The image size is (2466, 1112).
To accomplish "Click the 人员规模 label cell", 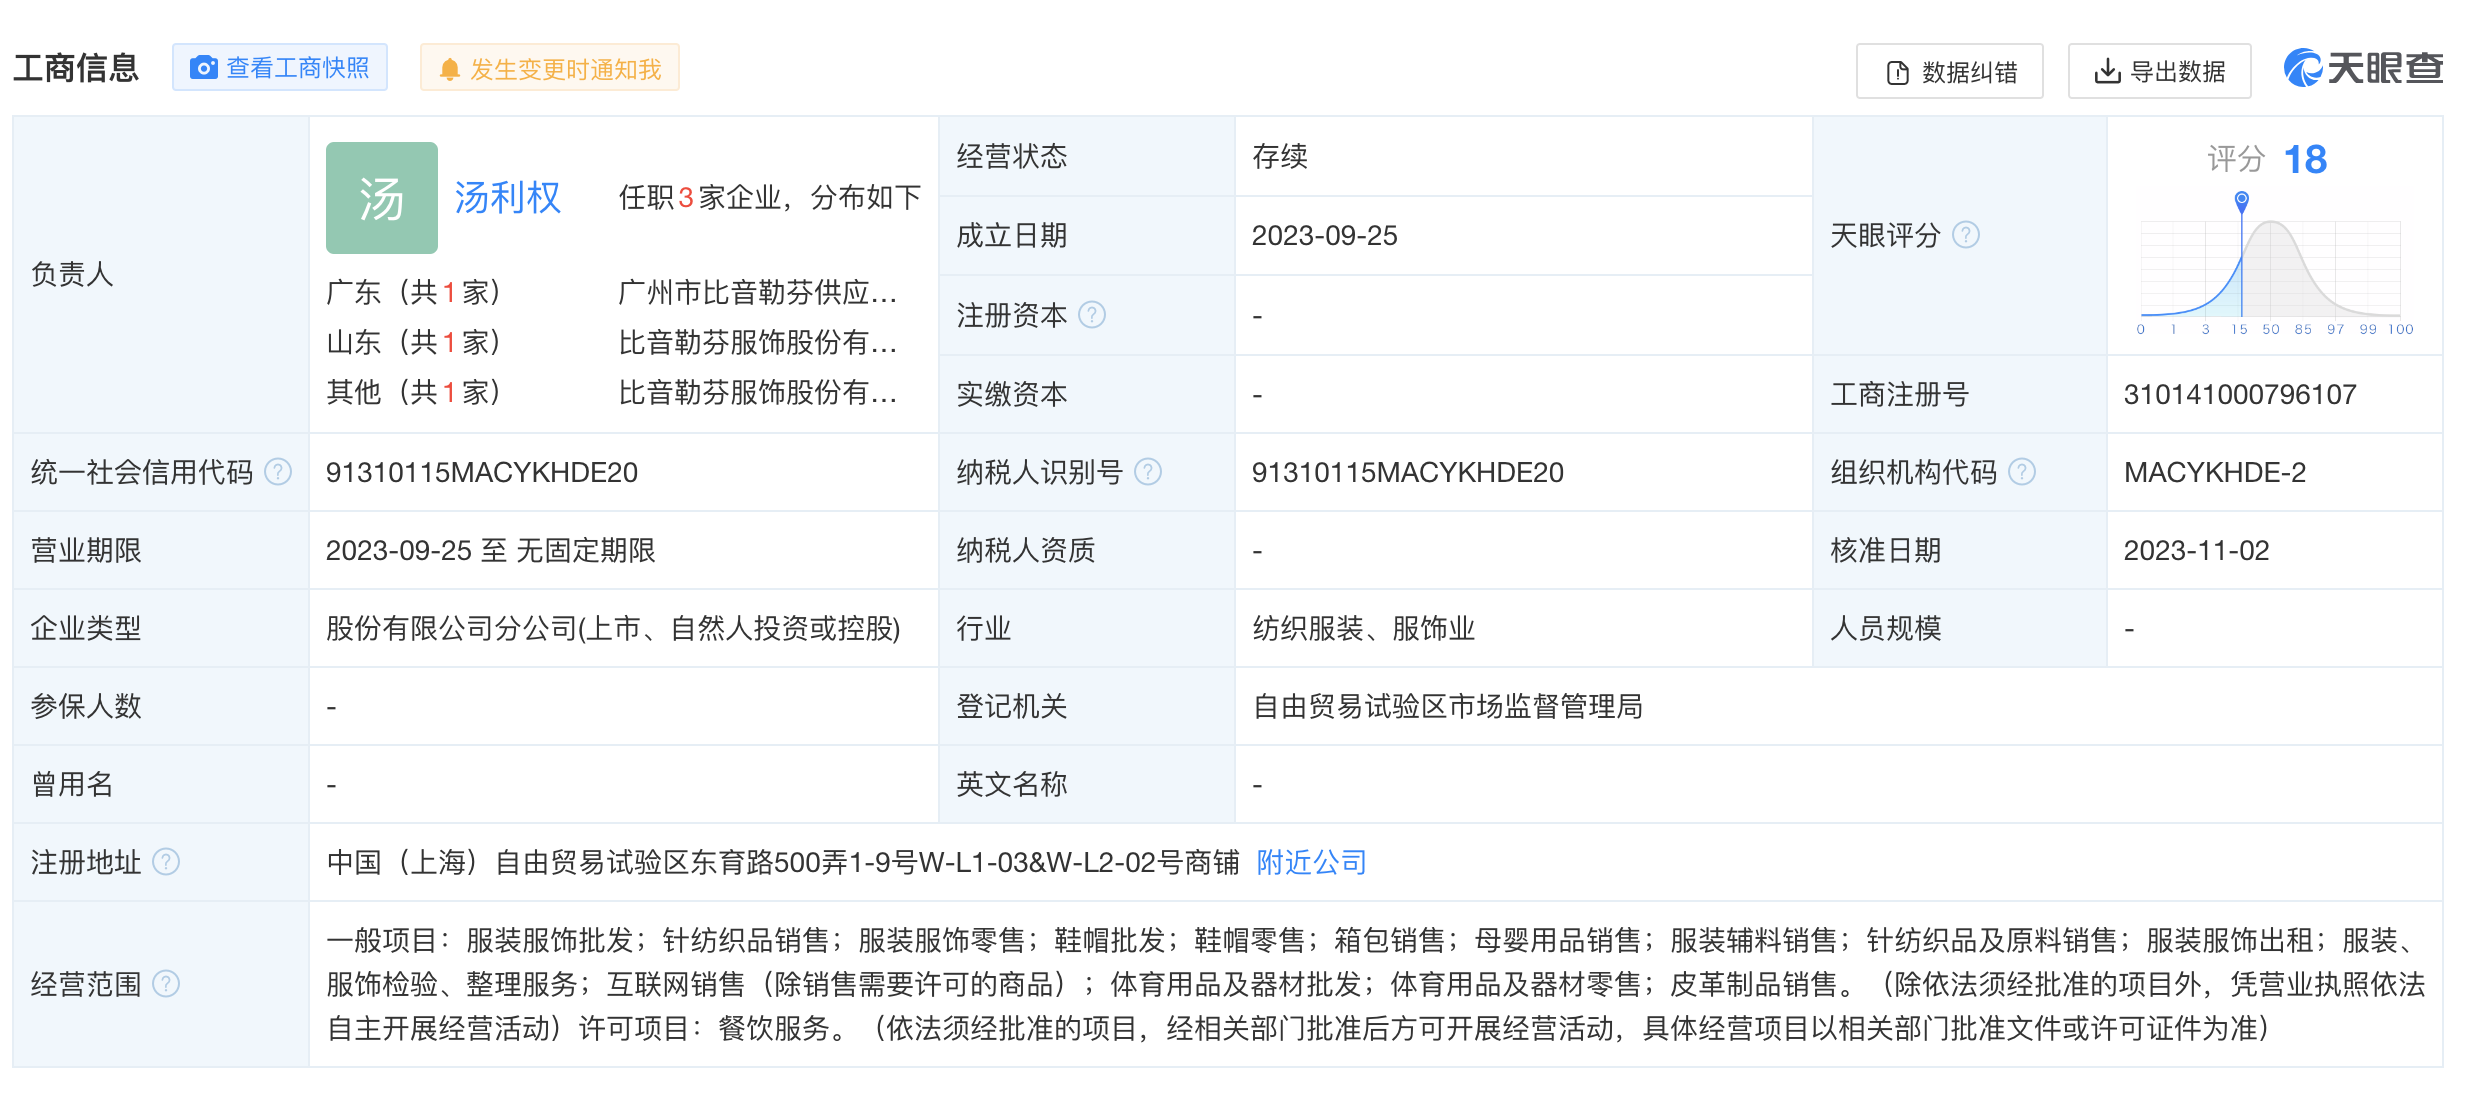I will pyautogui.click(x=1960, y=628).
